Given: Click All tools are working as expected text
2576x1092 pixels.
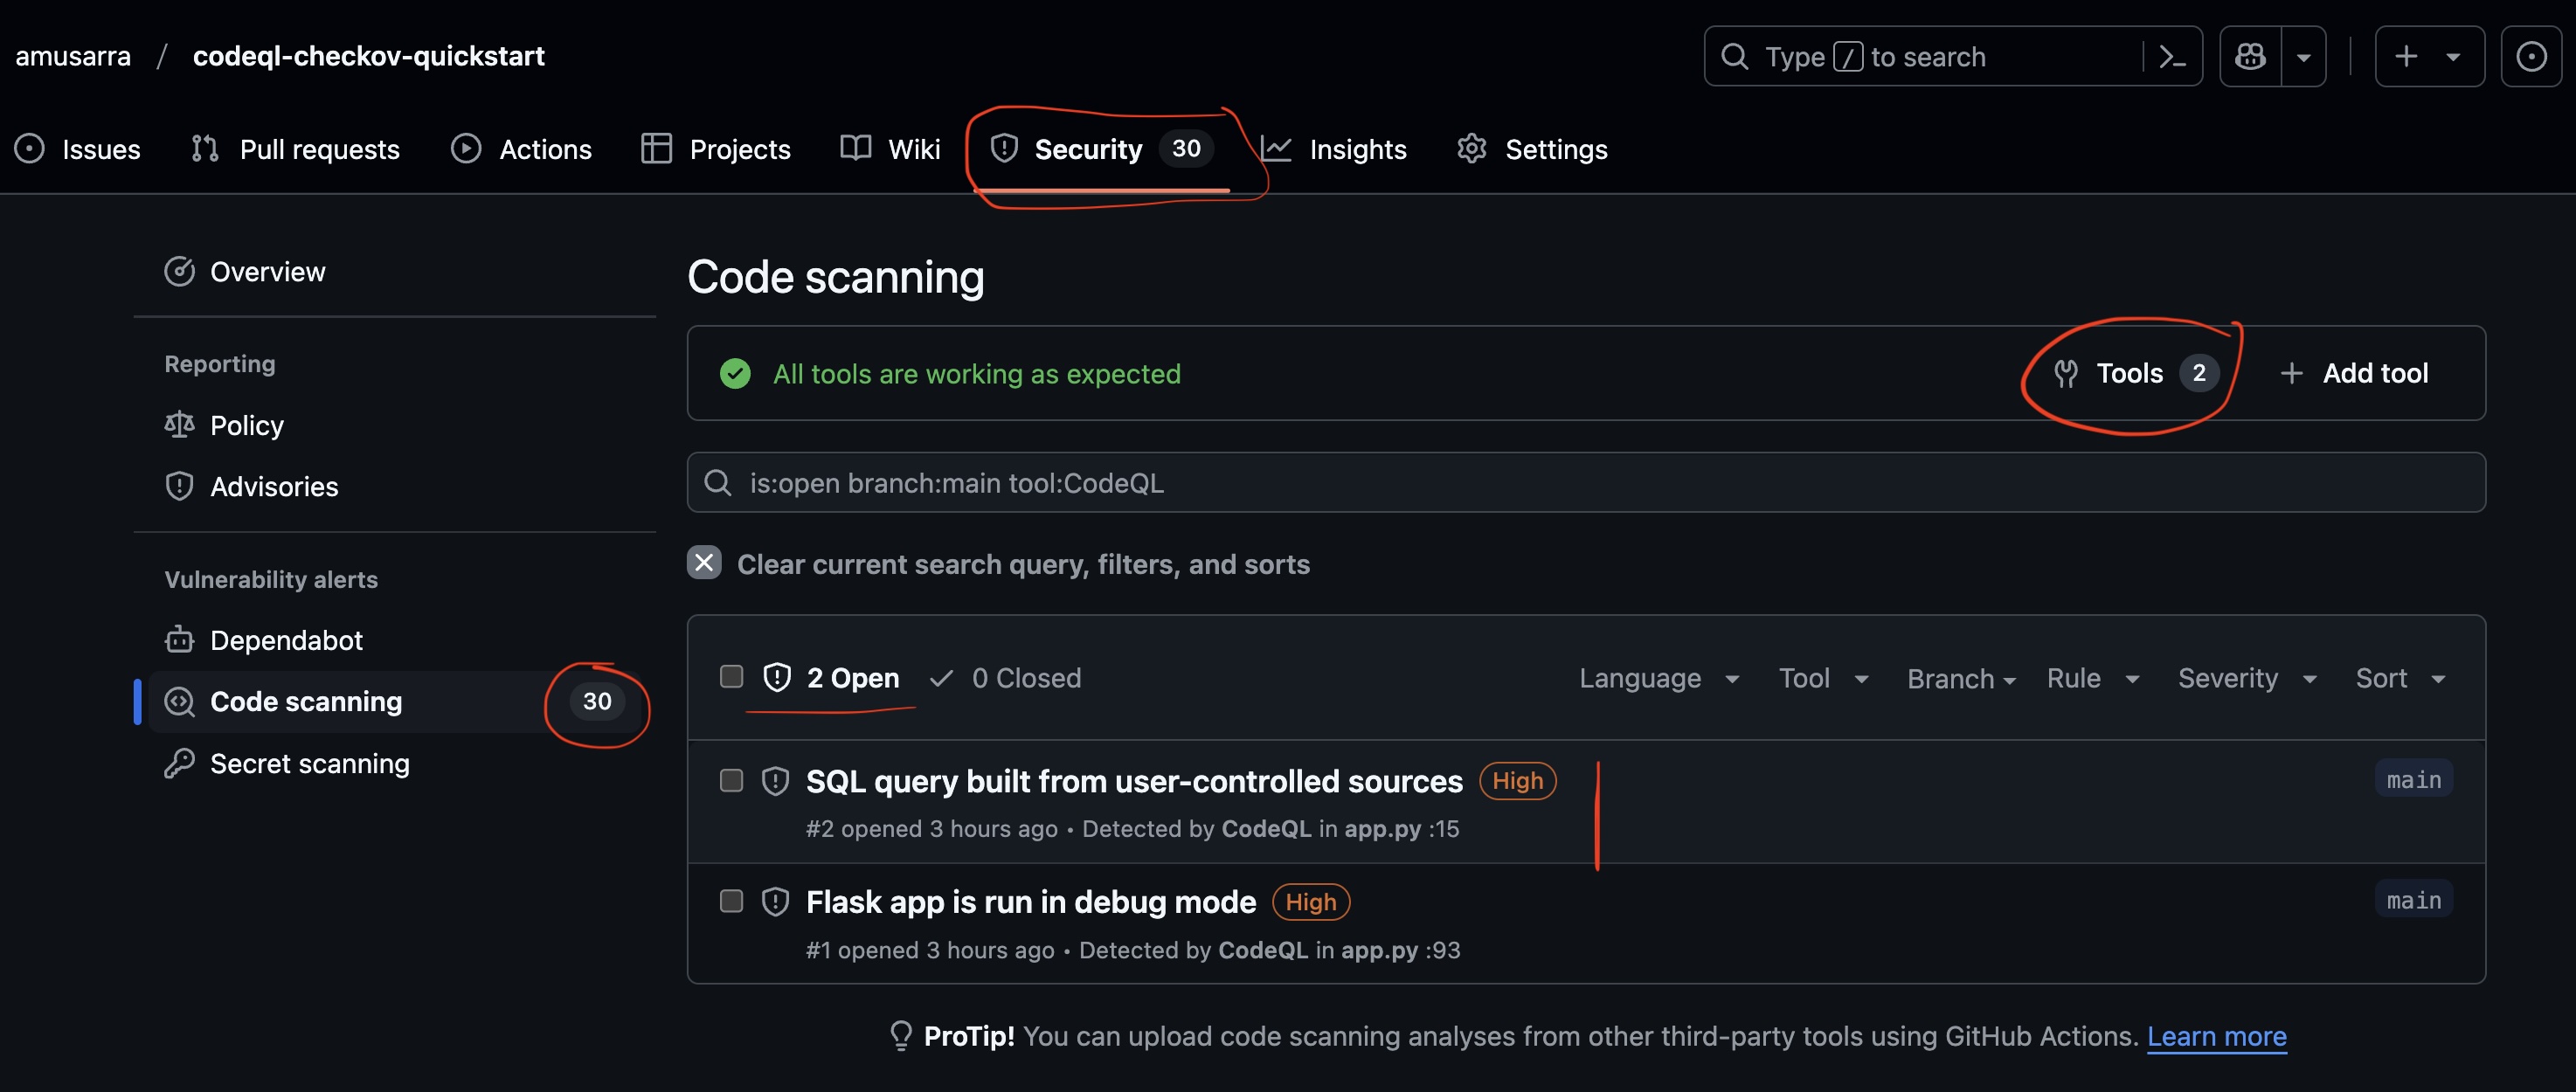Looking at the screenshot, I should pyautogui.click(x=976, y=374).
